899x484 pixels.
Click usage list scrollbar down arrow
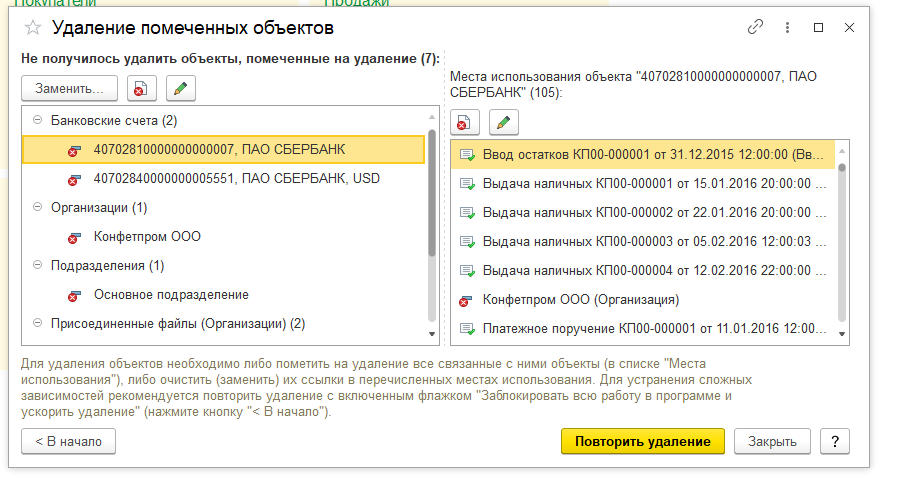[842, 334]
